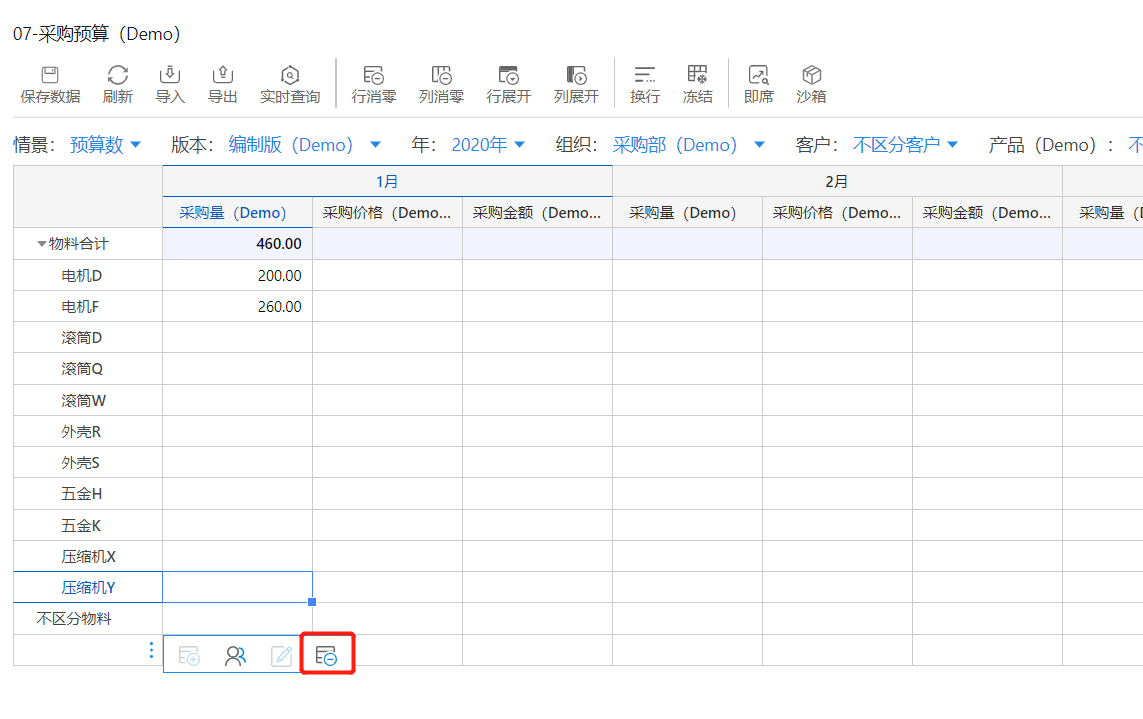Apply 行消零 to hide zero rows
The height and width of the screenshot is (719, 1143).
[374, 76]
